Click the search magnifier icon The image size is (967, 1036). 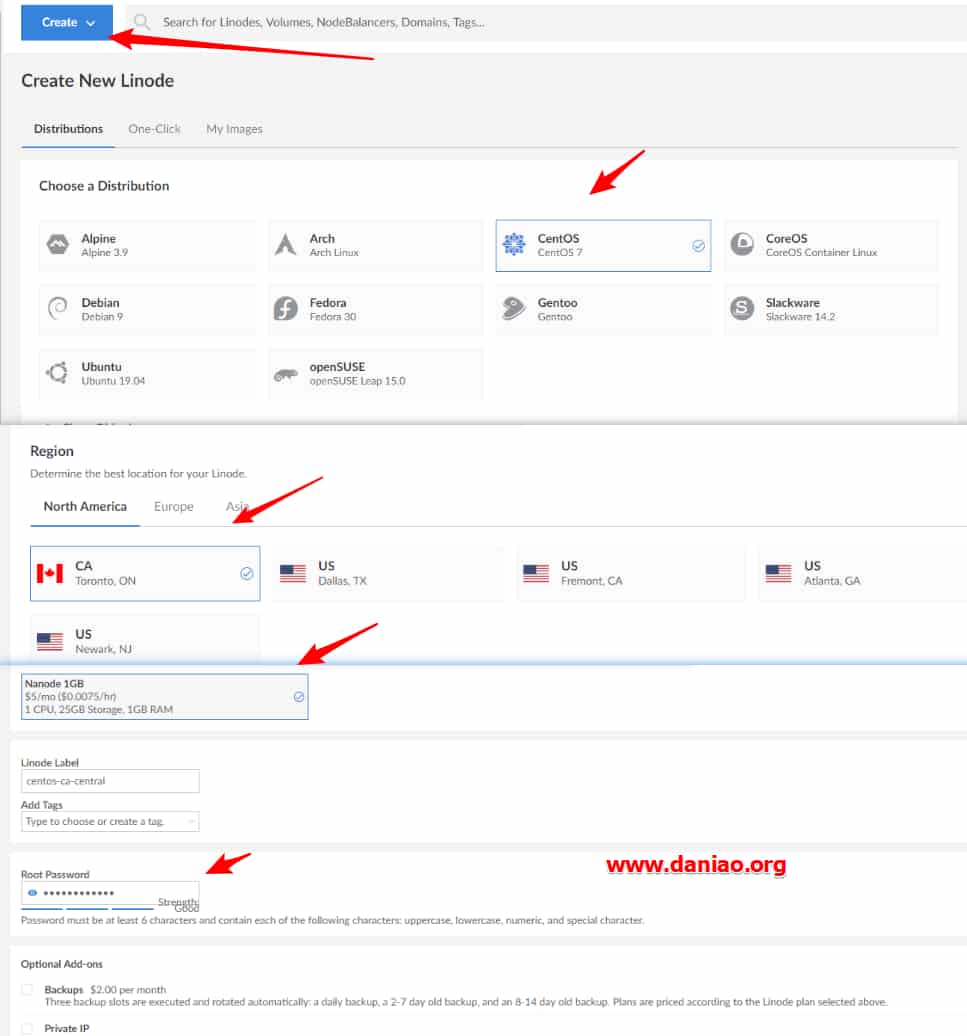(141, 22)
